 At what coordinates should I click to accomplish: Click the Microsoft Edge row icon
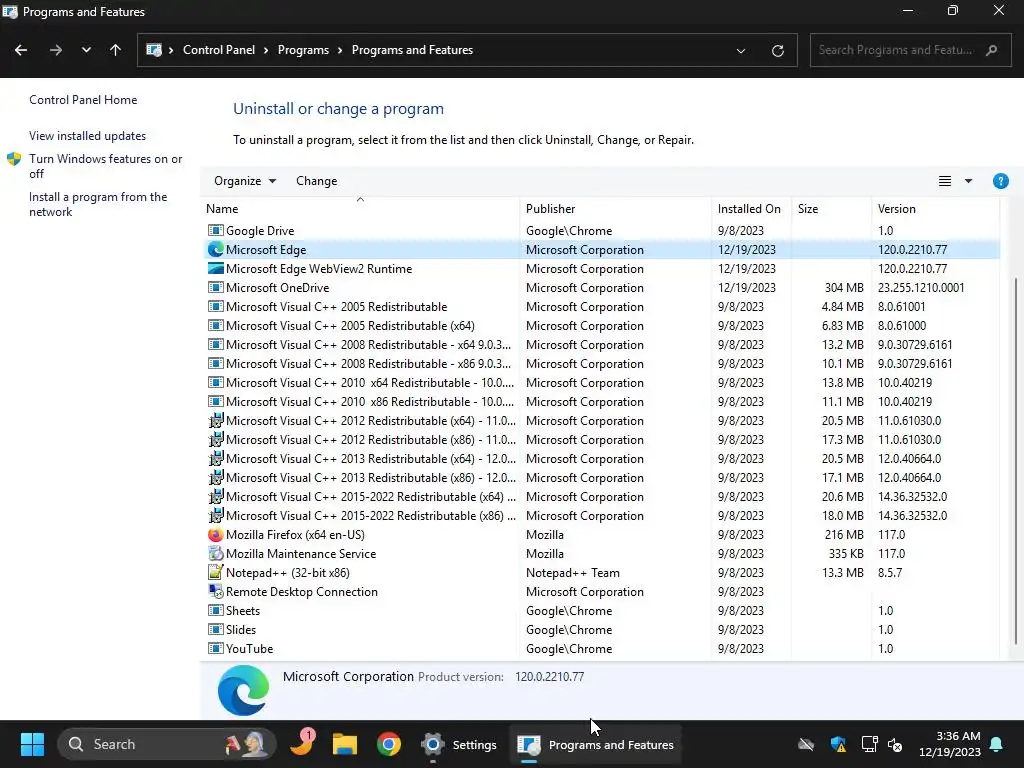[216, 249]
